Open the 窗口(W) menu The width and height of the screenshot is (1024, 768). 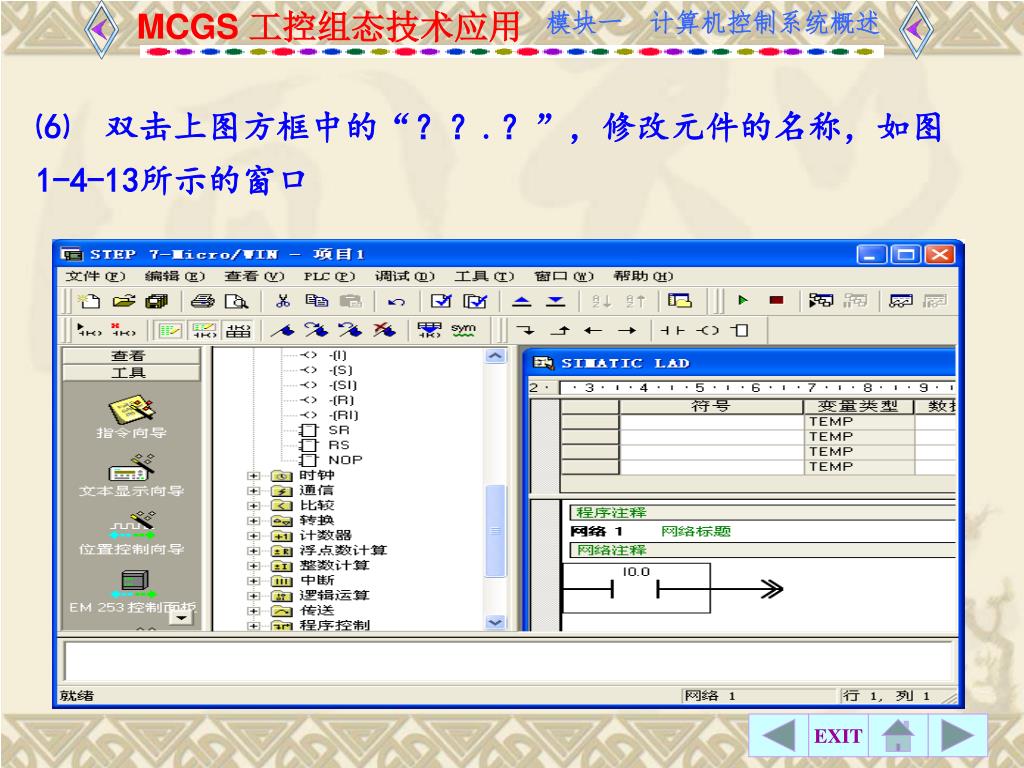(x=564, y=276)
